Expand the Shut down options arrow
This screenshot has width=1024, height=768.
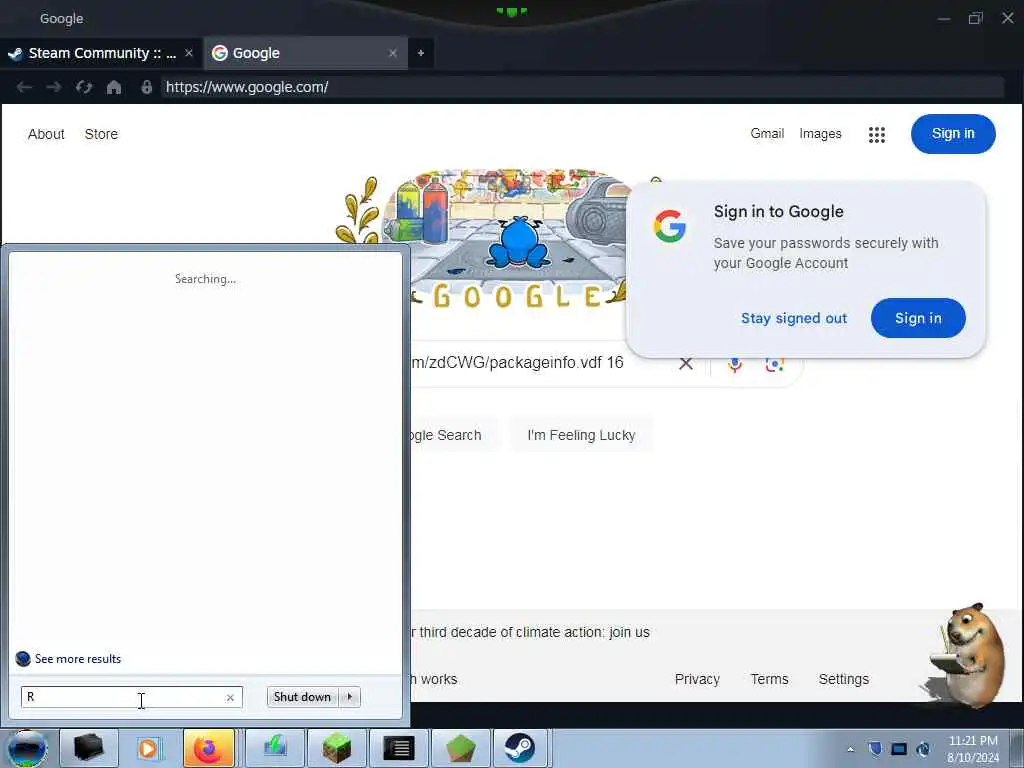(350, 697)
